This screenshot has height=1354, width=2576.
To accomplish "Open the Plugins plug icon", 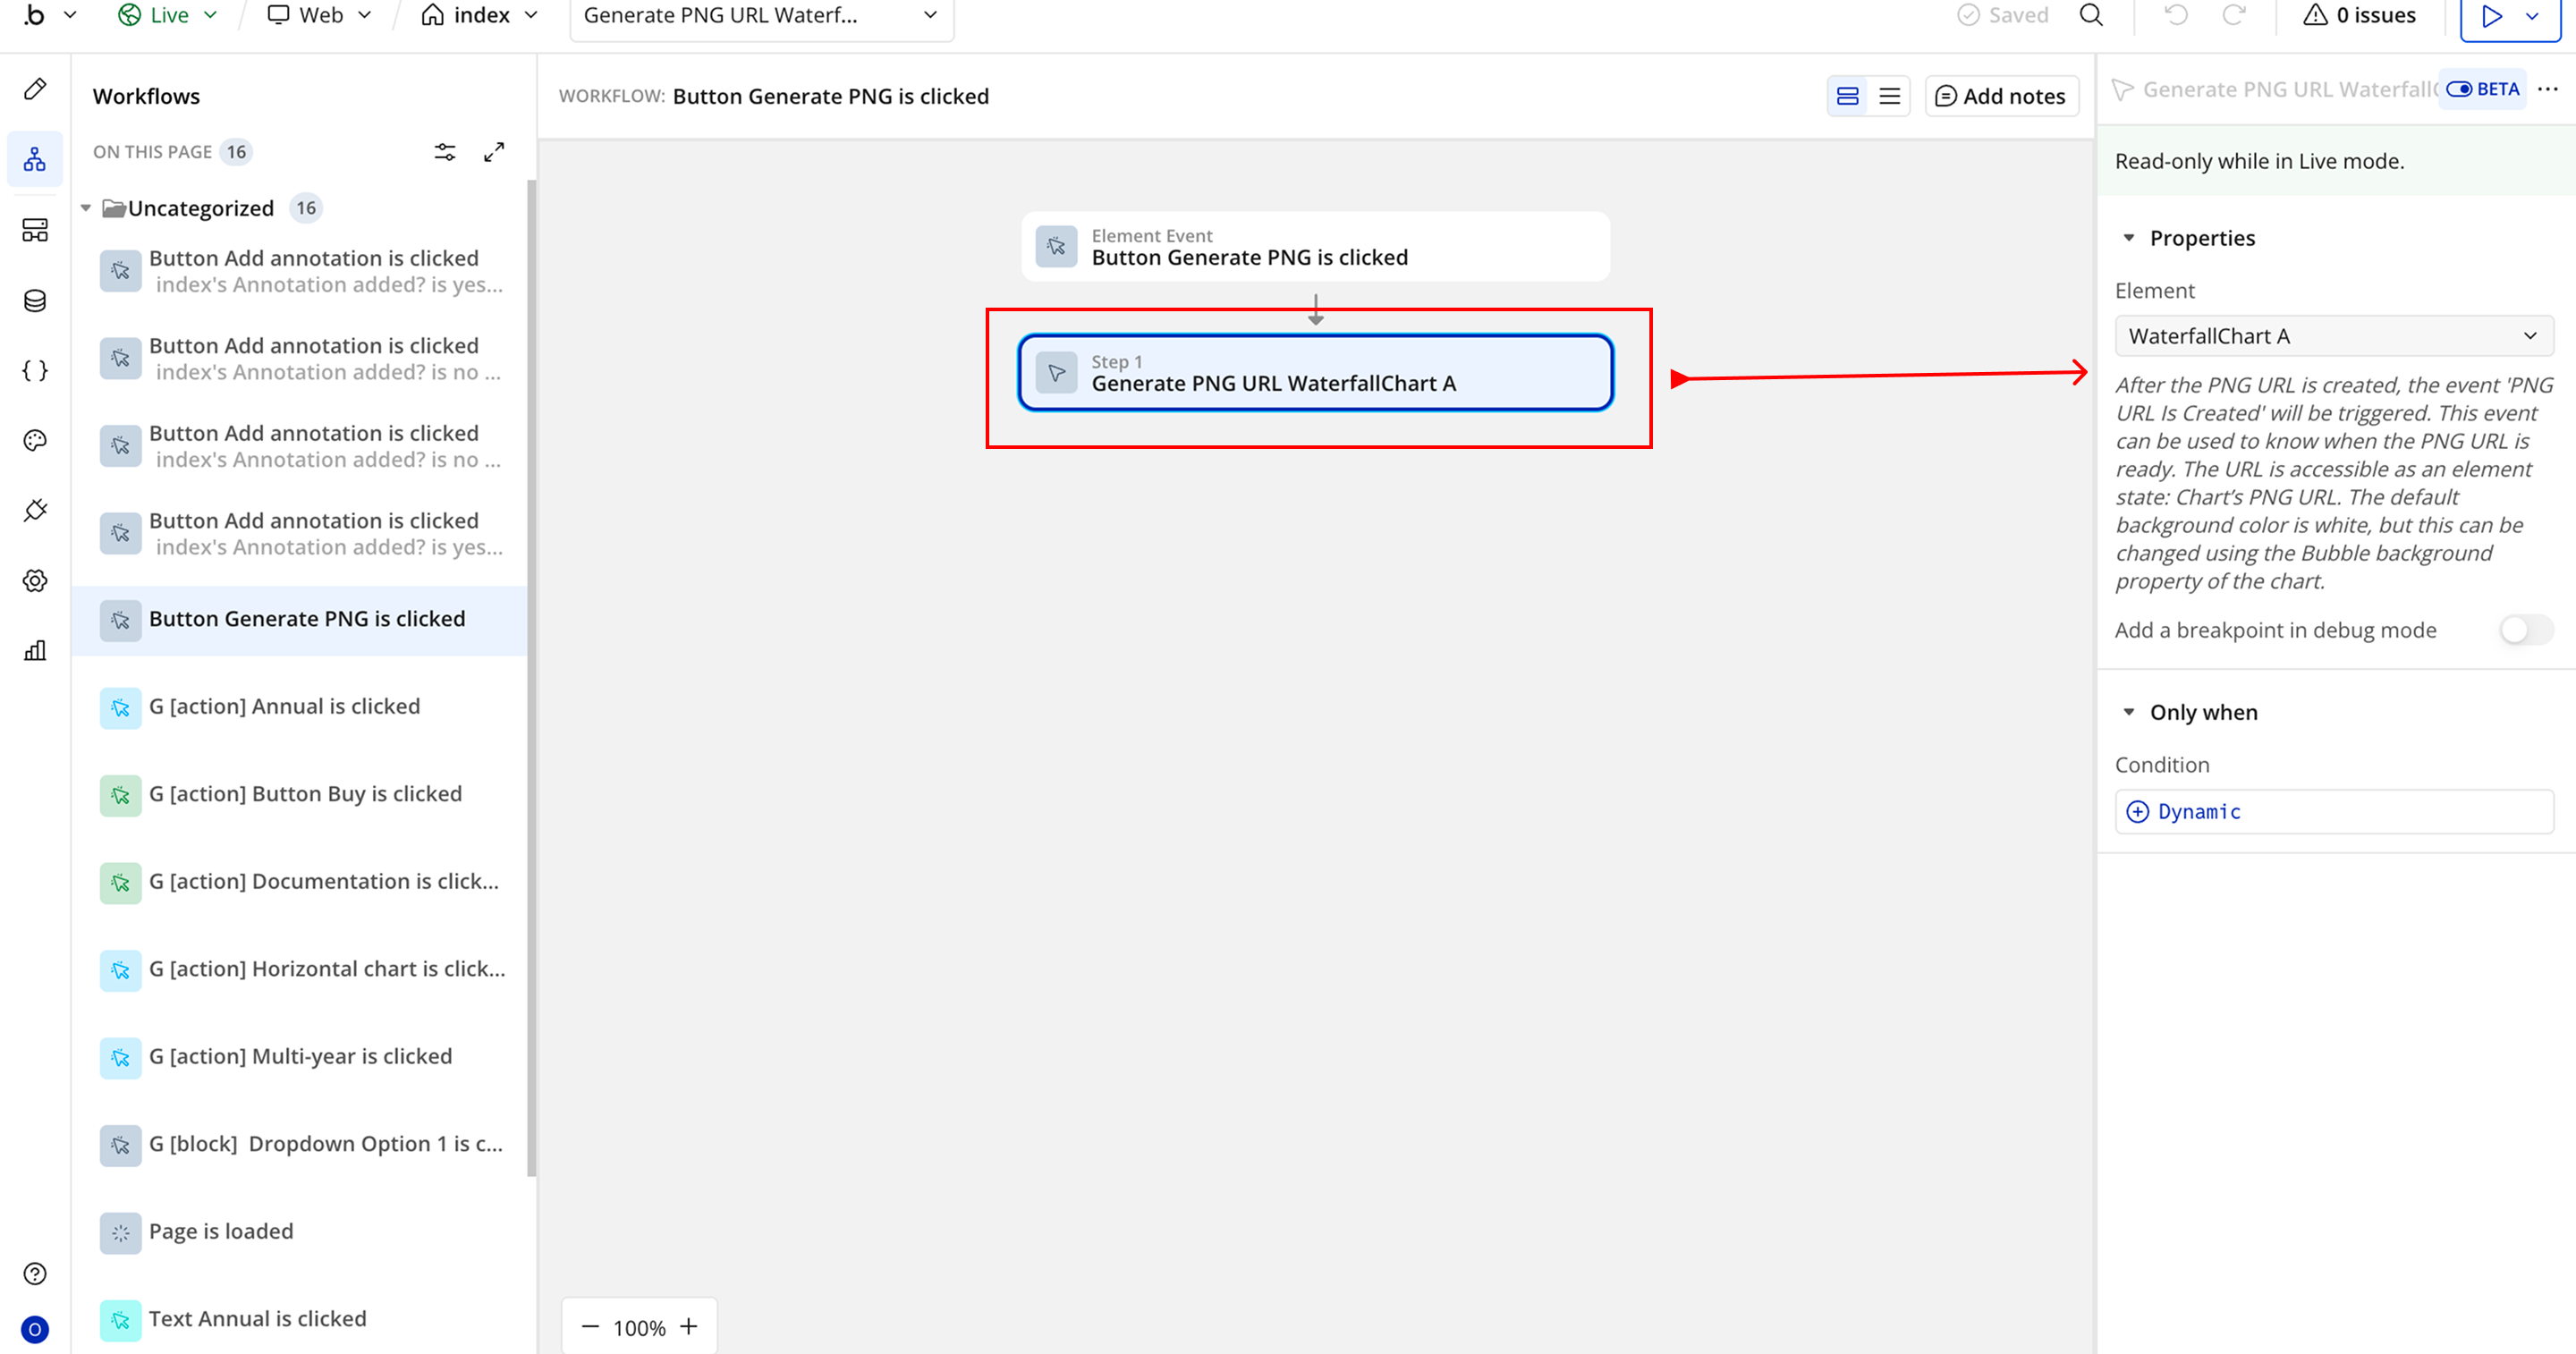I will click(x=35, y=510).
